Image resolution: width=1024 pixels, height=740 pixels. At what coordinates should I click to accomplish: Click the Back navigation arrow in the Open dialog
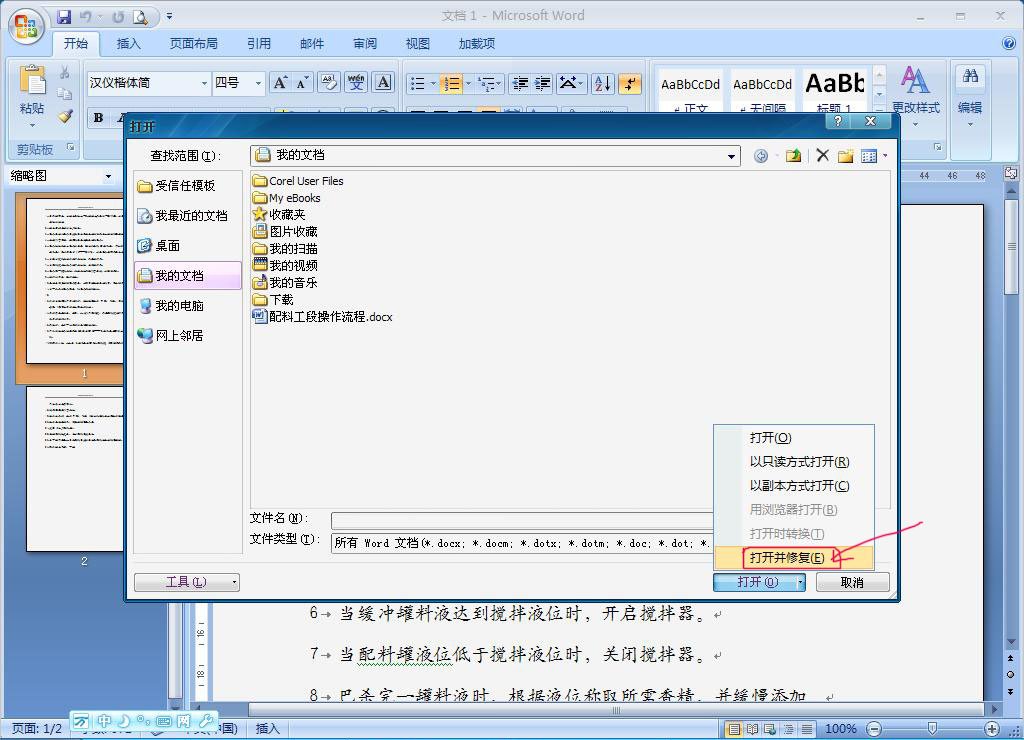click(760, 156)
